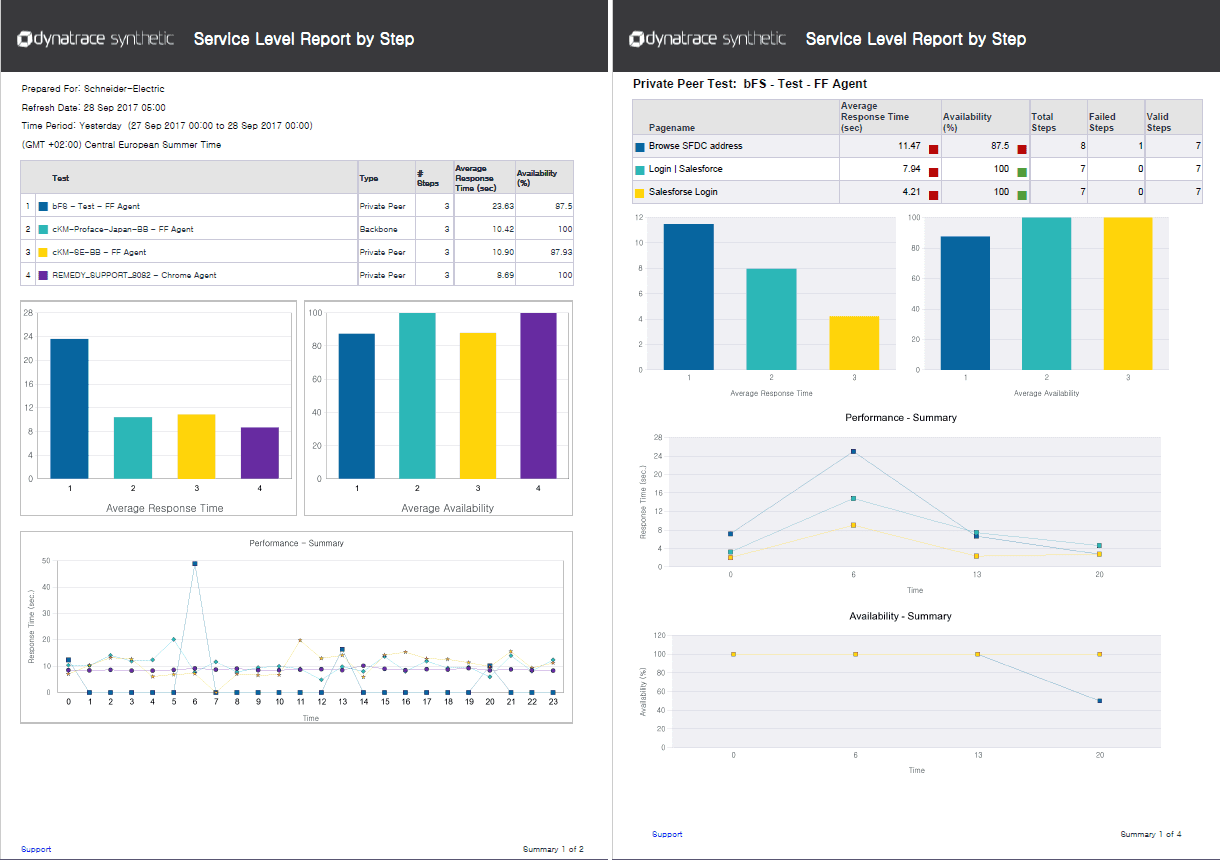Click the blue point at 20 in Availability - Summary chart

pos(1099,701)
